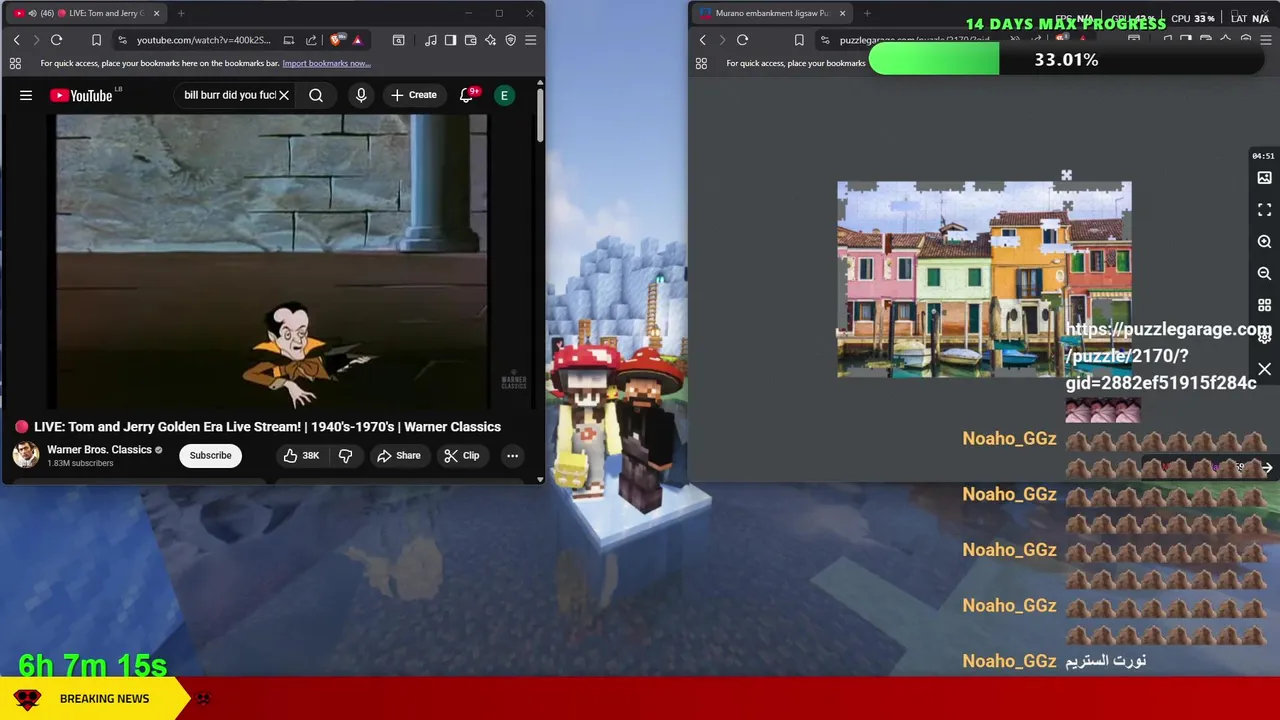Close the puzzle side toolbar with X

[x=1264, y=370]
